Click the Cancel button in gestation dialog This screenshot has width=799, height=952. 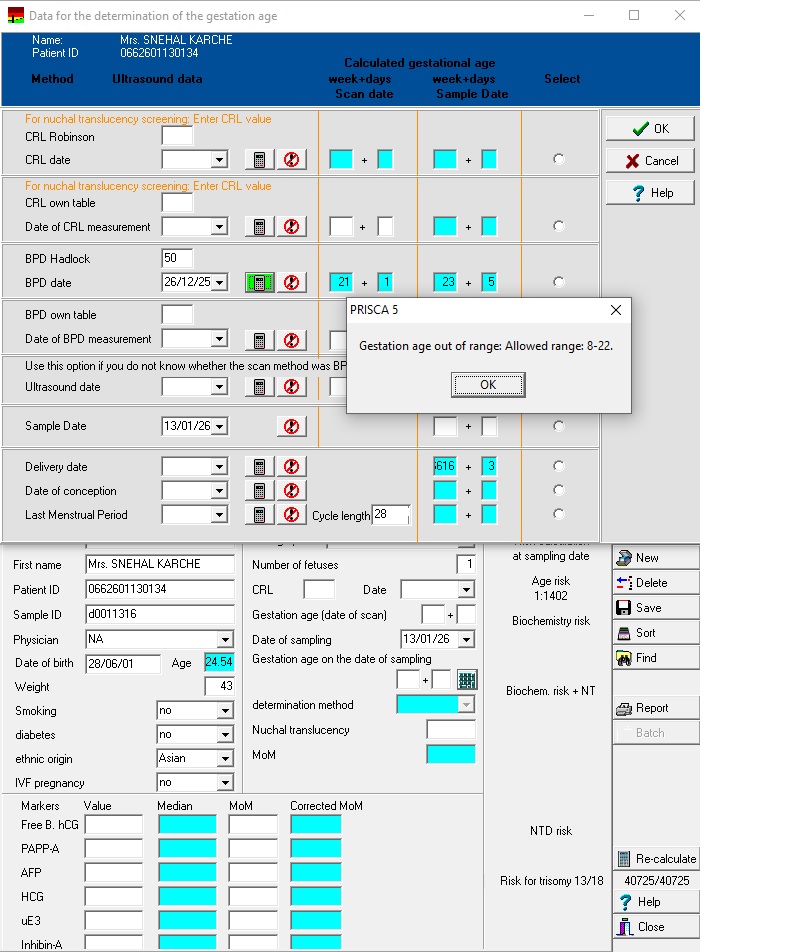click(650, 161)
